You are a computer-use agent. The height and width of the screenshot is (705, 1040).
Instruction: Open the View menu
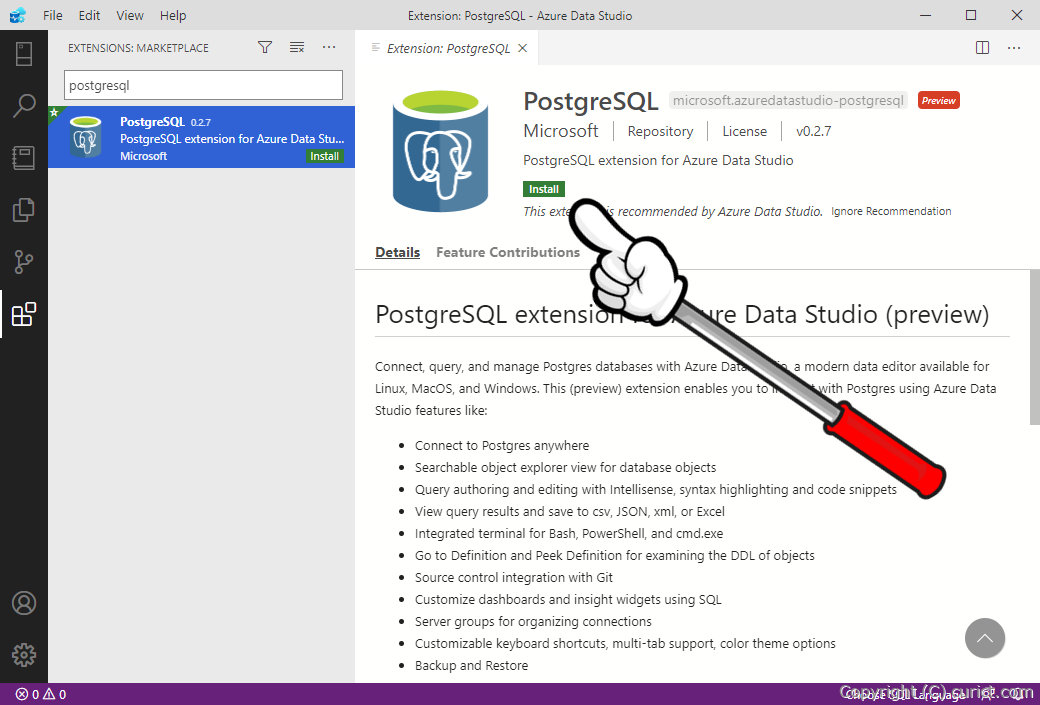pos(130,15)
